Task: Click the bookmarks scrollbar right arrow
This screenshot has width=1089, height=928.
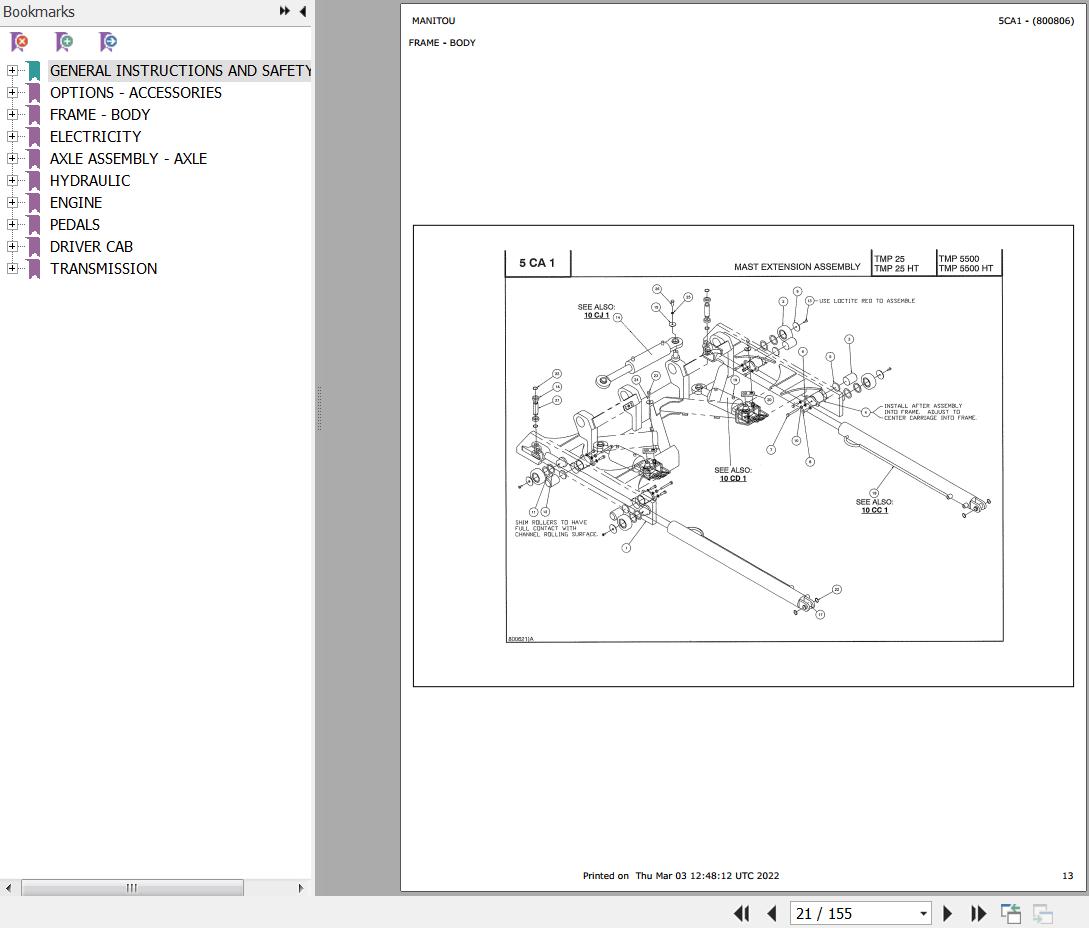Action: (301, 888)
